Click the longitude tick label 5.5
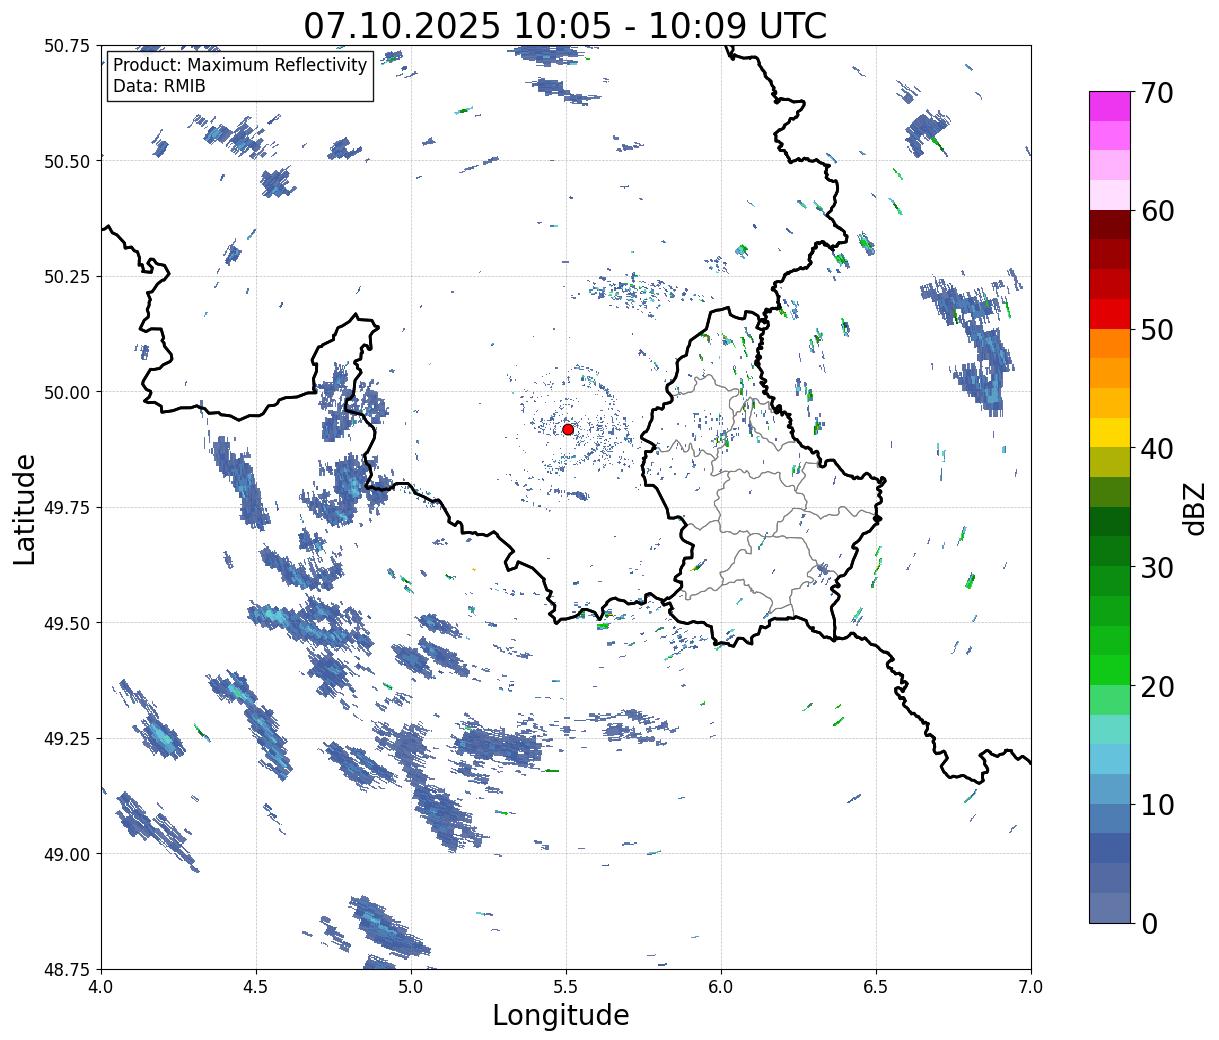The image size is (1219, 1040). click(x=566, y=987)
